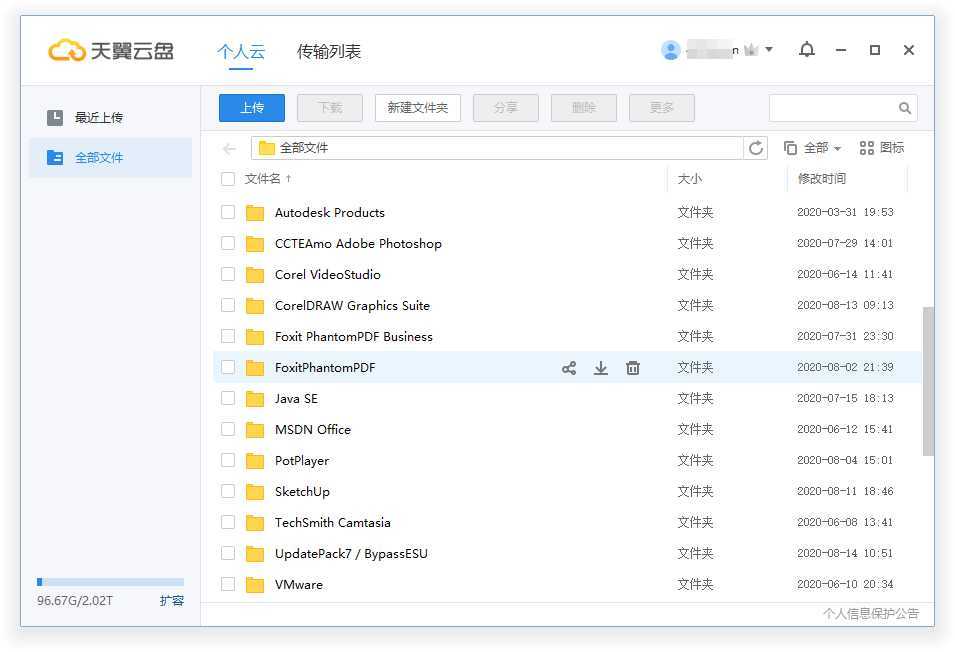Switch to icon view mode
Viewport: 955px width, 652px height.
(882, 147)
